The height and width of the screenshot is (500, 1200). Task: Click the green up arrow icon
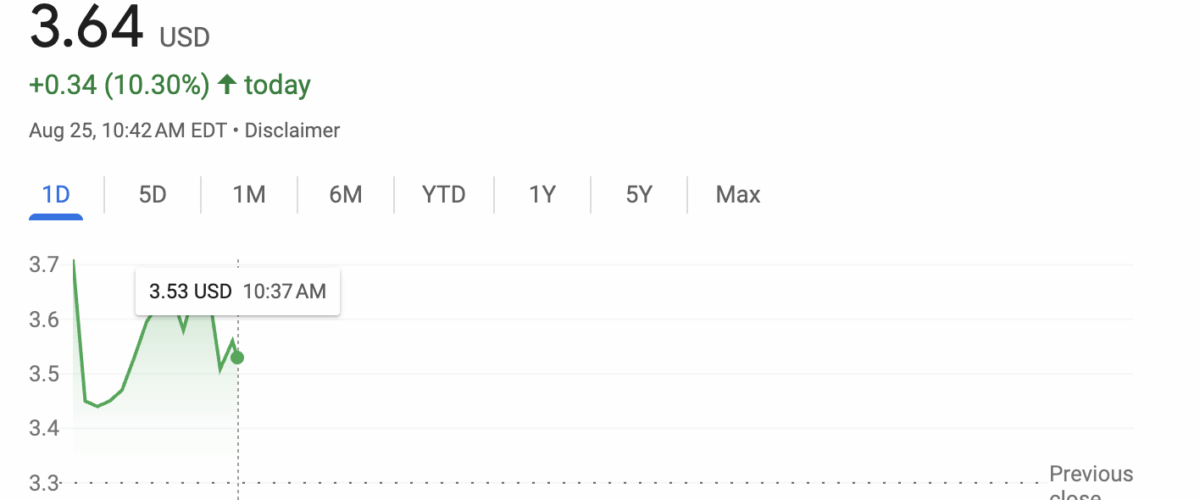227,86
